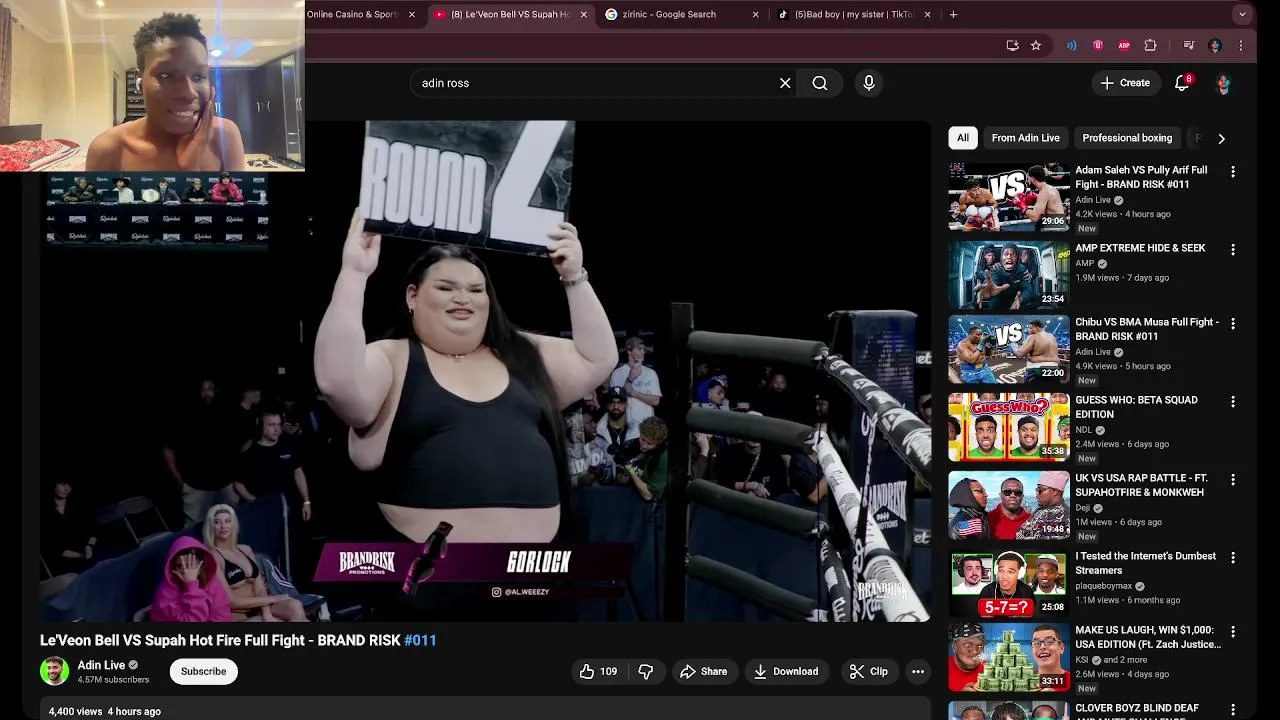
Task: Dislike the video with thumbs down
Action: click(x=646, y=671)
